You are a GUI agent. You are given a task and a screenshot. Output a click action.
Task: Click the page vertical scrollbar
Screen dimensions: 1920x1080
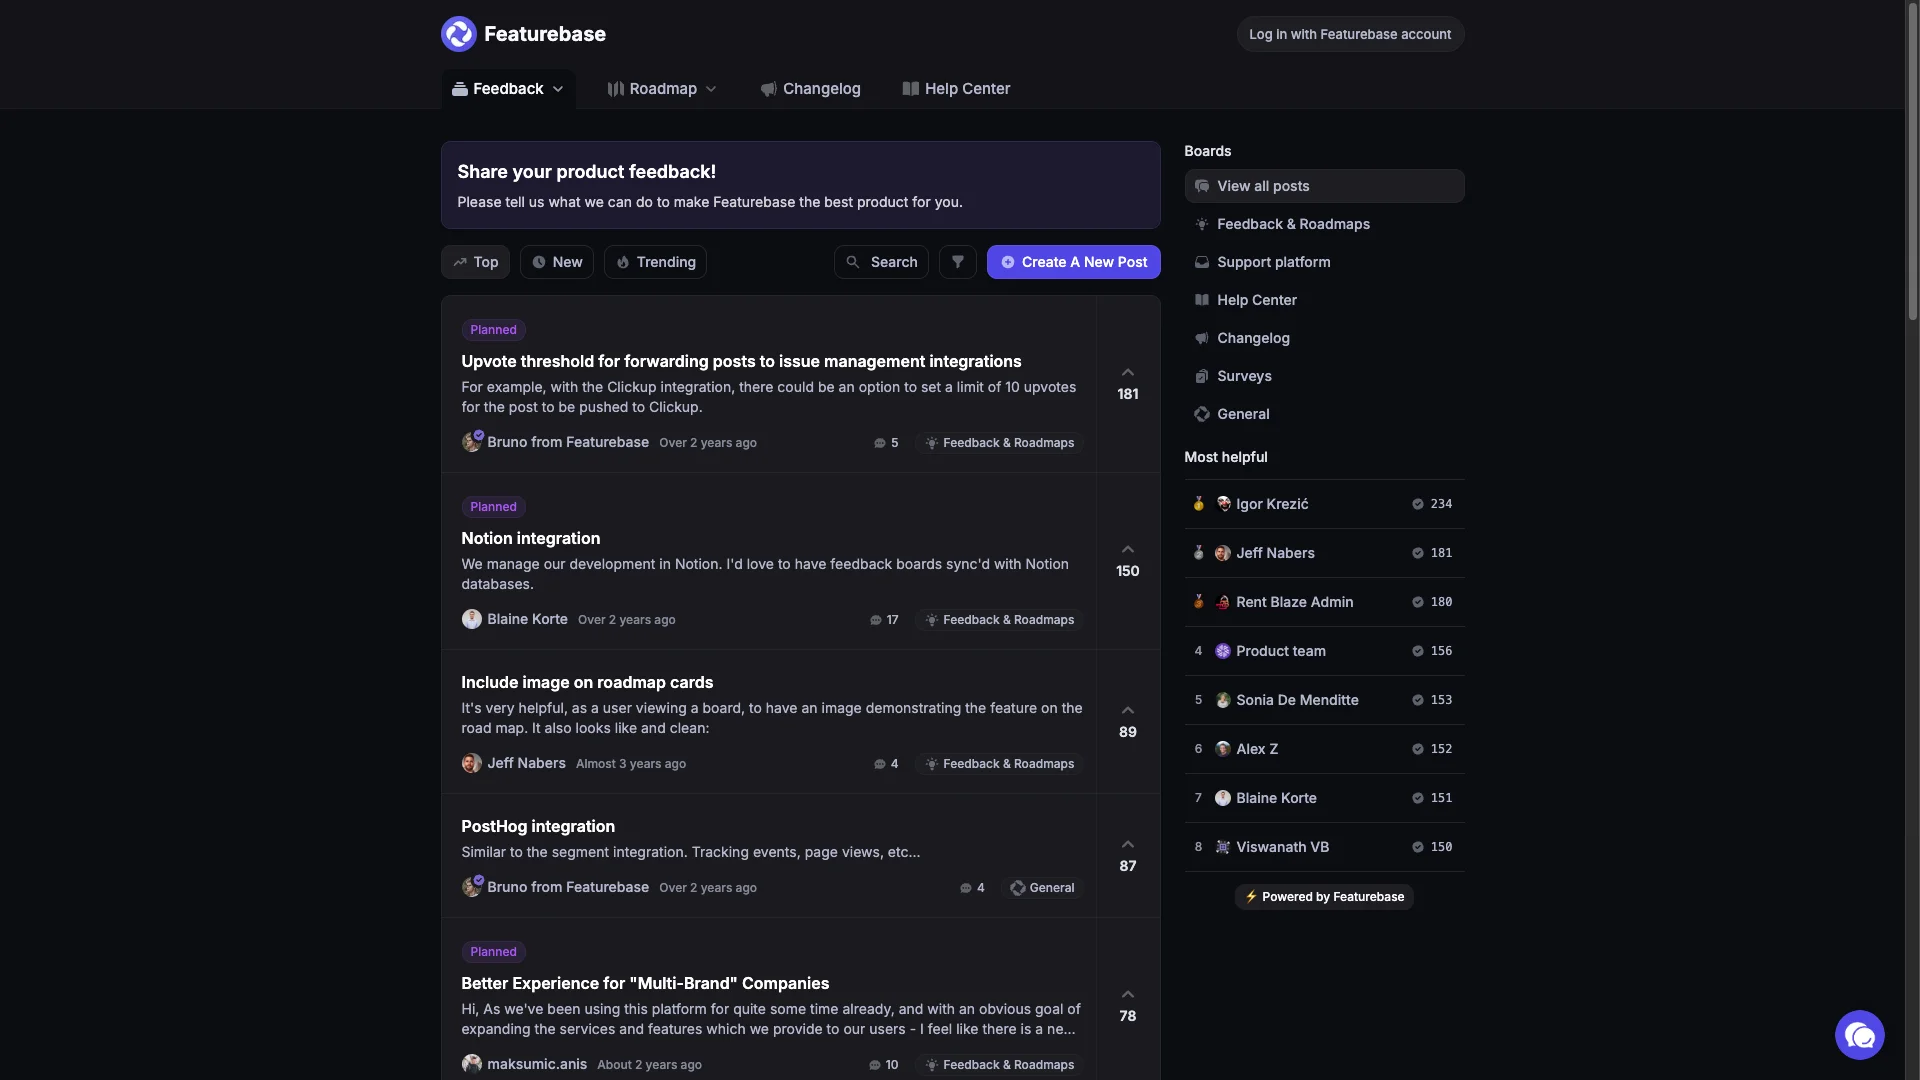point(1912,160)
